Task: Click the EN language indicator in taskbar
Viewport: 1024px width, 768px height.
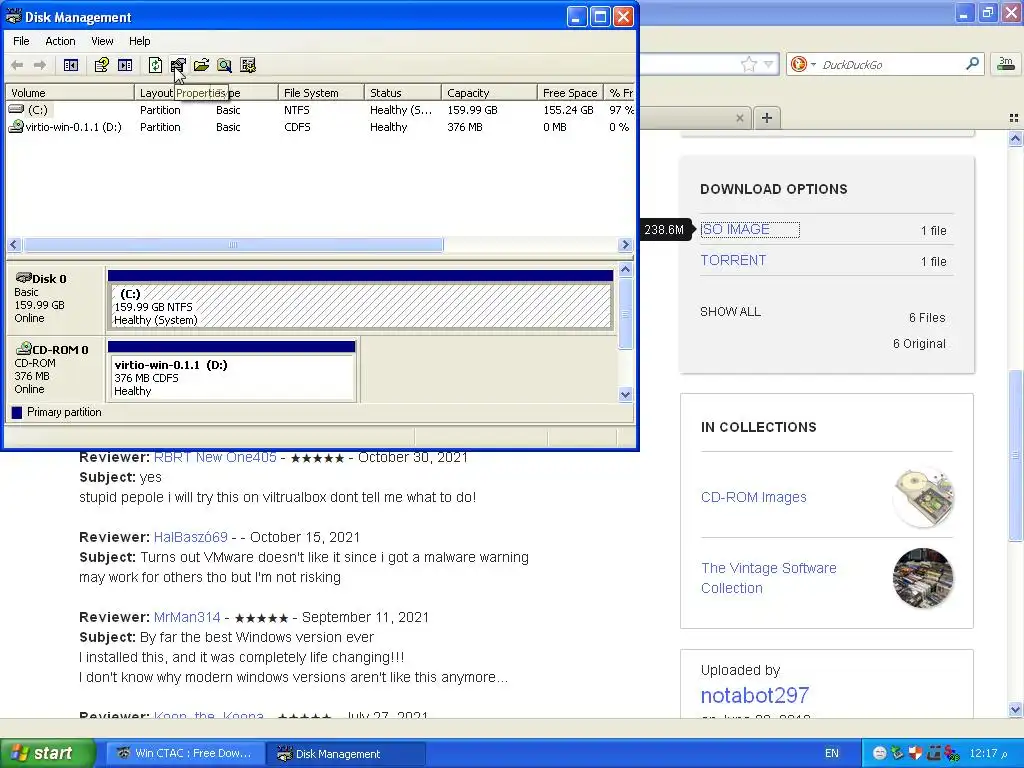Action: point(831,753)
